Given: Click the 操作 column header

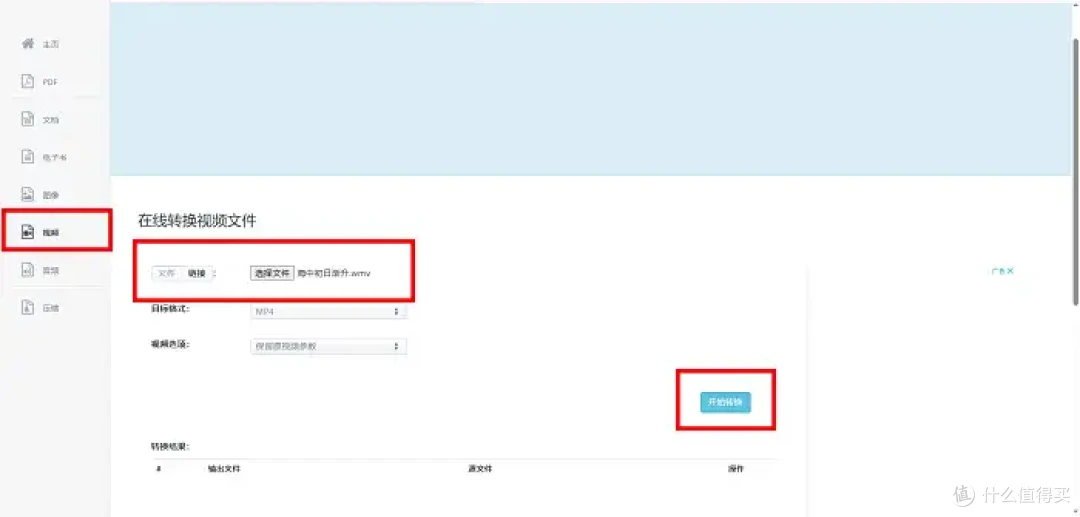Looking at the screenshot, I should click(736, 469).
